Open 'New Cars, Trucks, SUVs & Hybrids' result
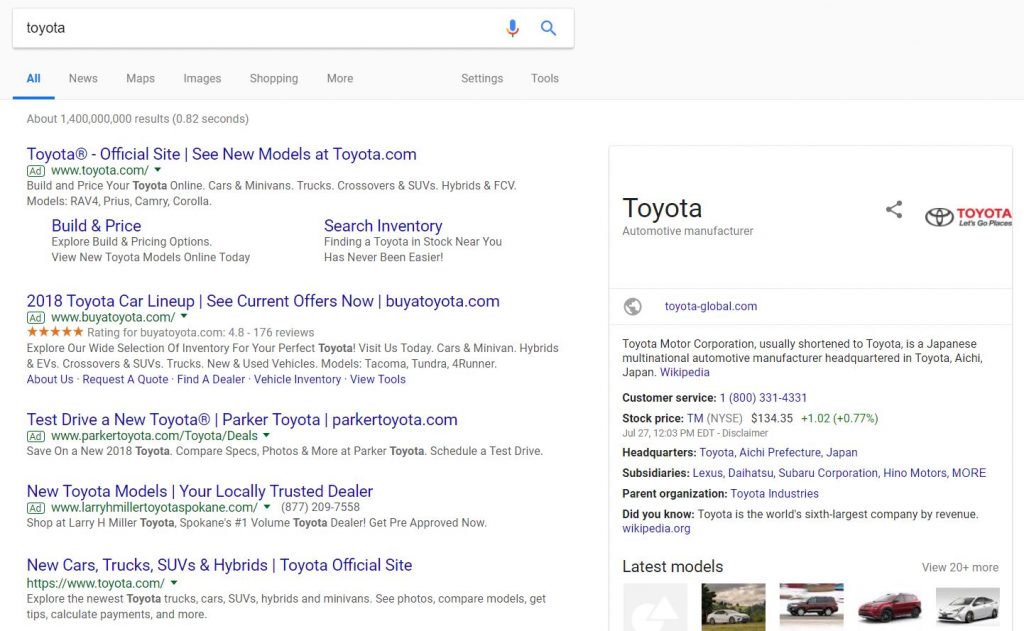The height and width of the screenshot is (631, 1024). click(219, 565)
